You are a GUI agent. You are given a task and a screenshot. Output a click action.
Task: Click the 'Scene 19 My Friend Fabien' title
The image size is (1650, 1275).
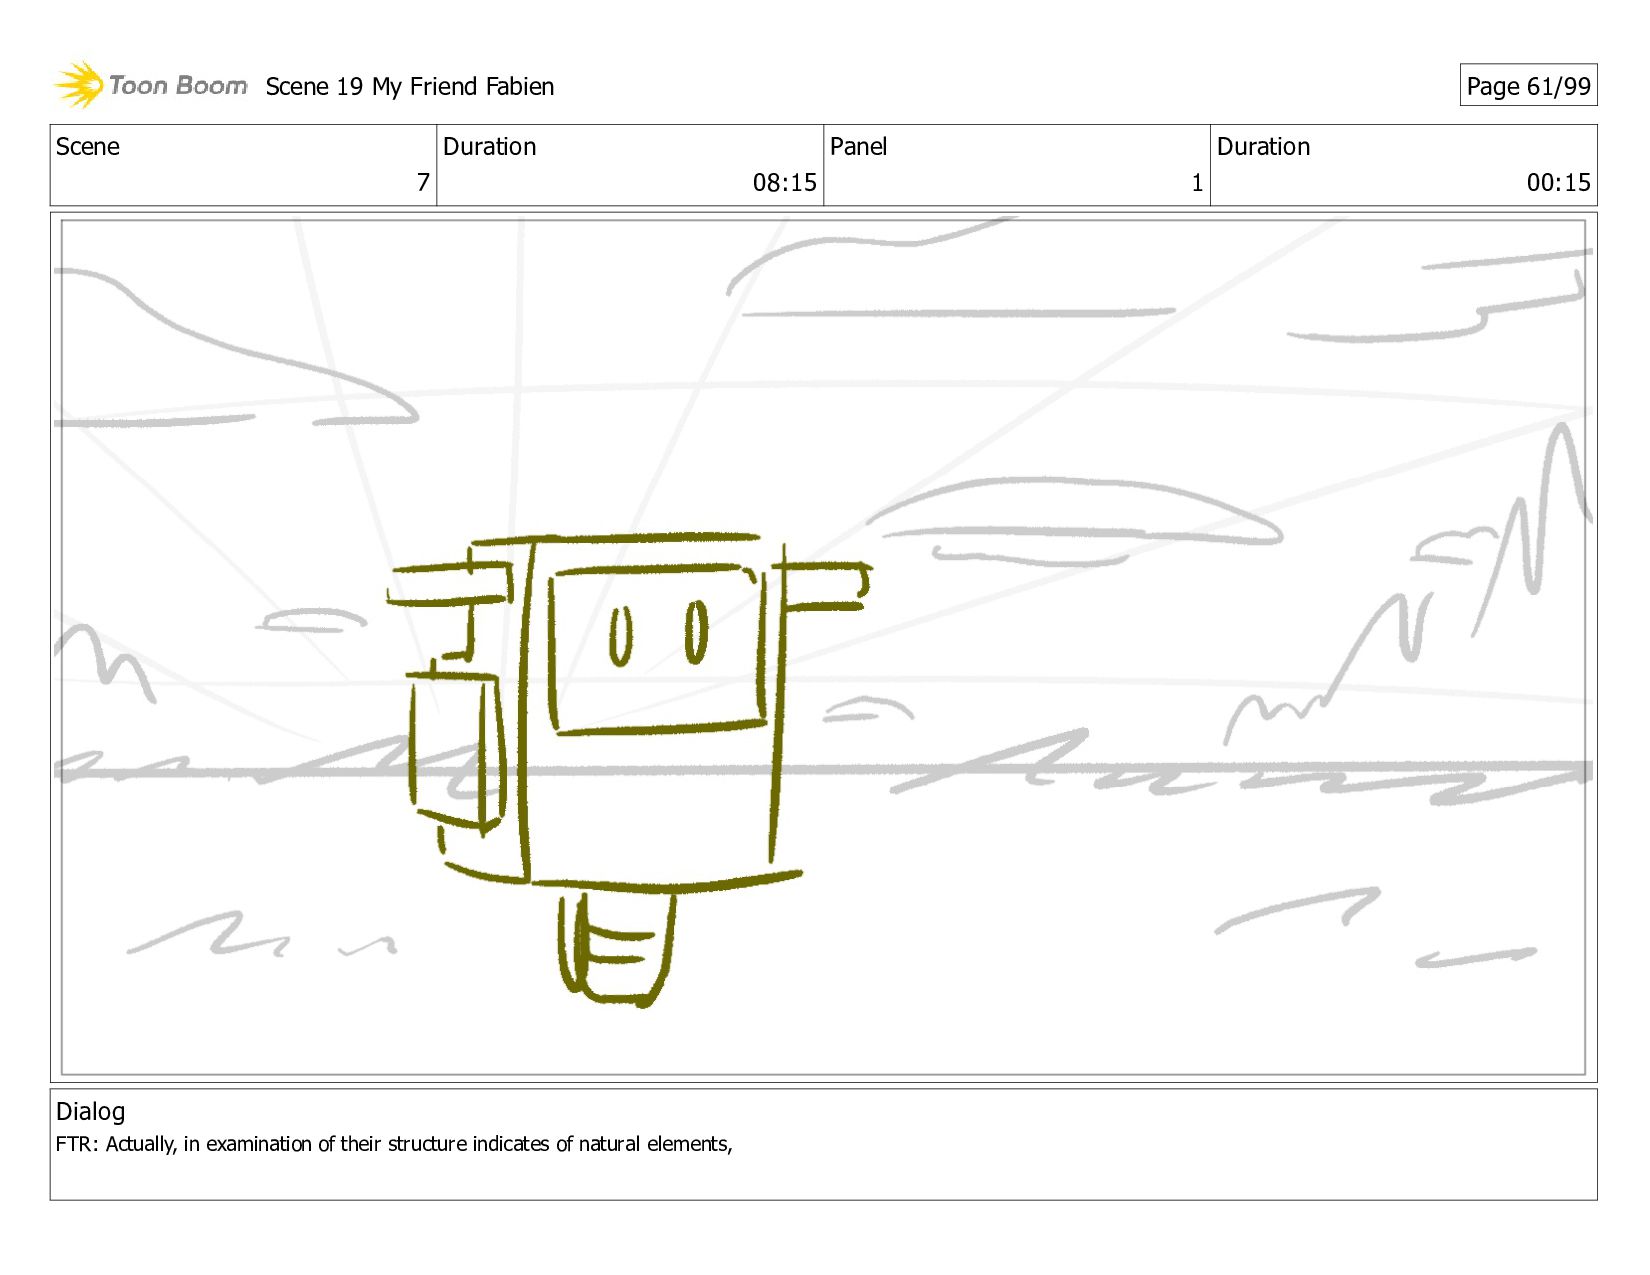click(x=410, y=87)
